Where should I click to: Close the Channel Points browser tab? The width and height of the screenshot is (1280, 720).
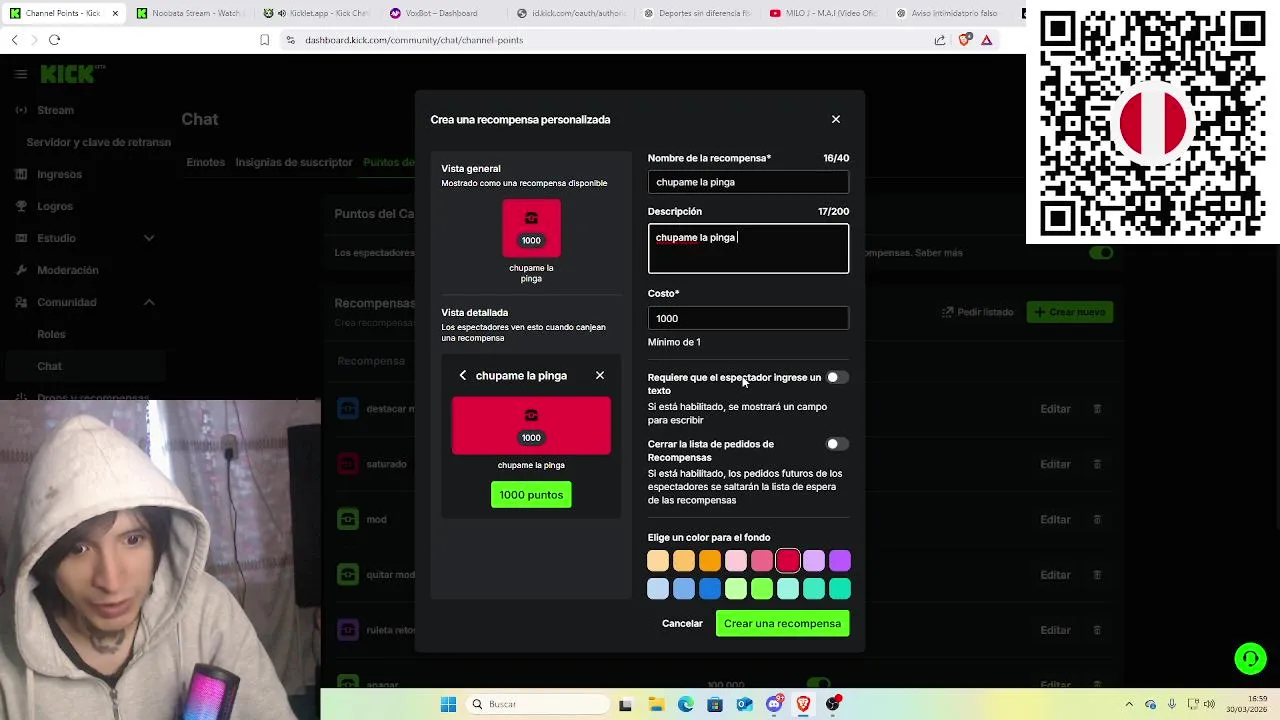pyautogui.click(x=115, y=13)
